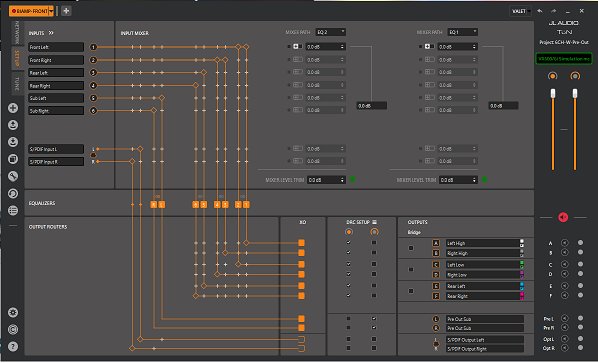Click the plus icon next to the BIAMP-FRONT device

click(66, 11)
